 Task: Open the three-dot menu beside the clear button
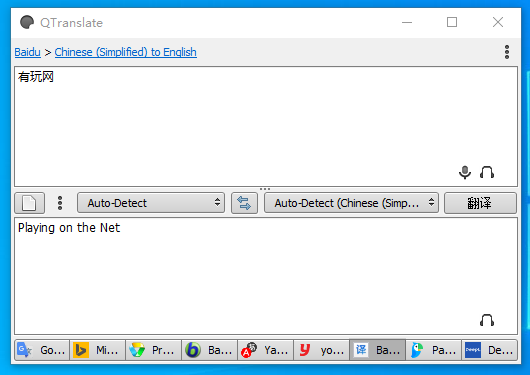(60, 203)
